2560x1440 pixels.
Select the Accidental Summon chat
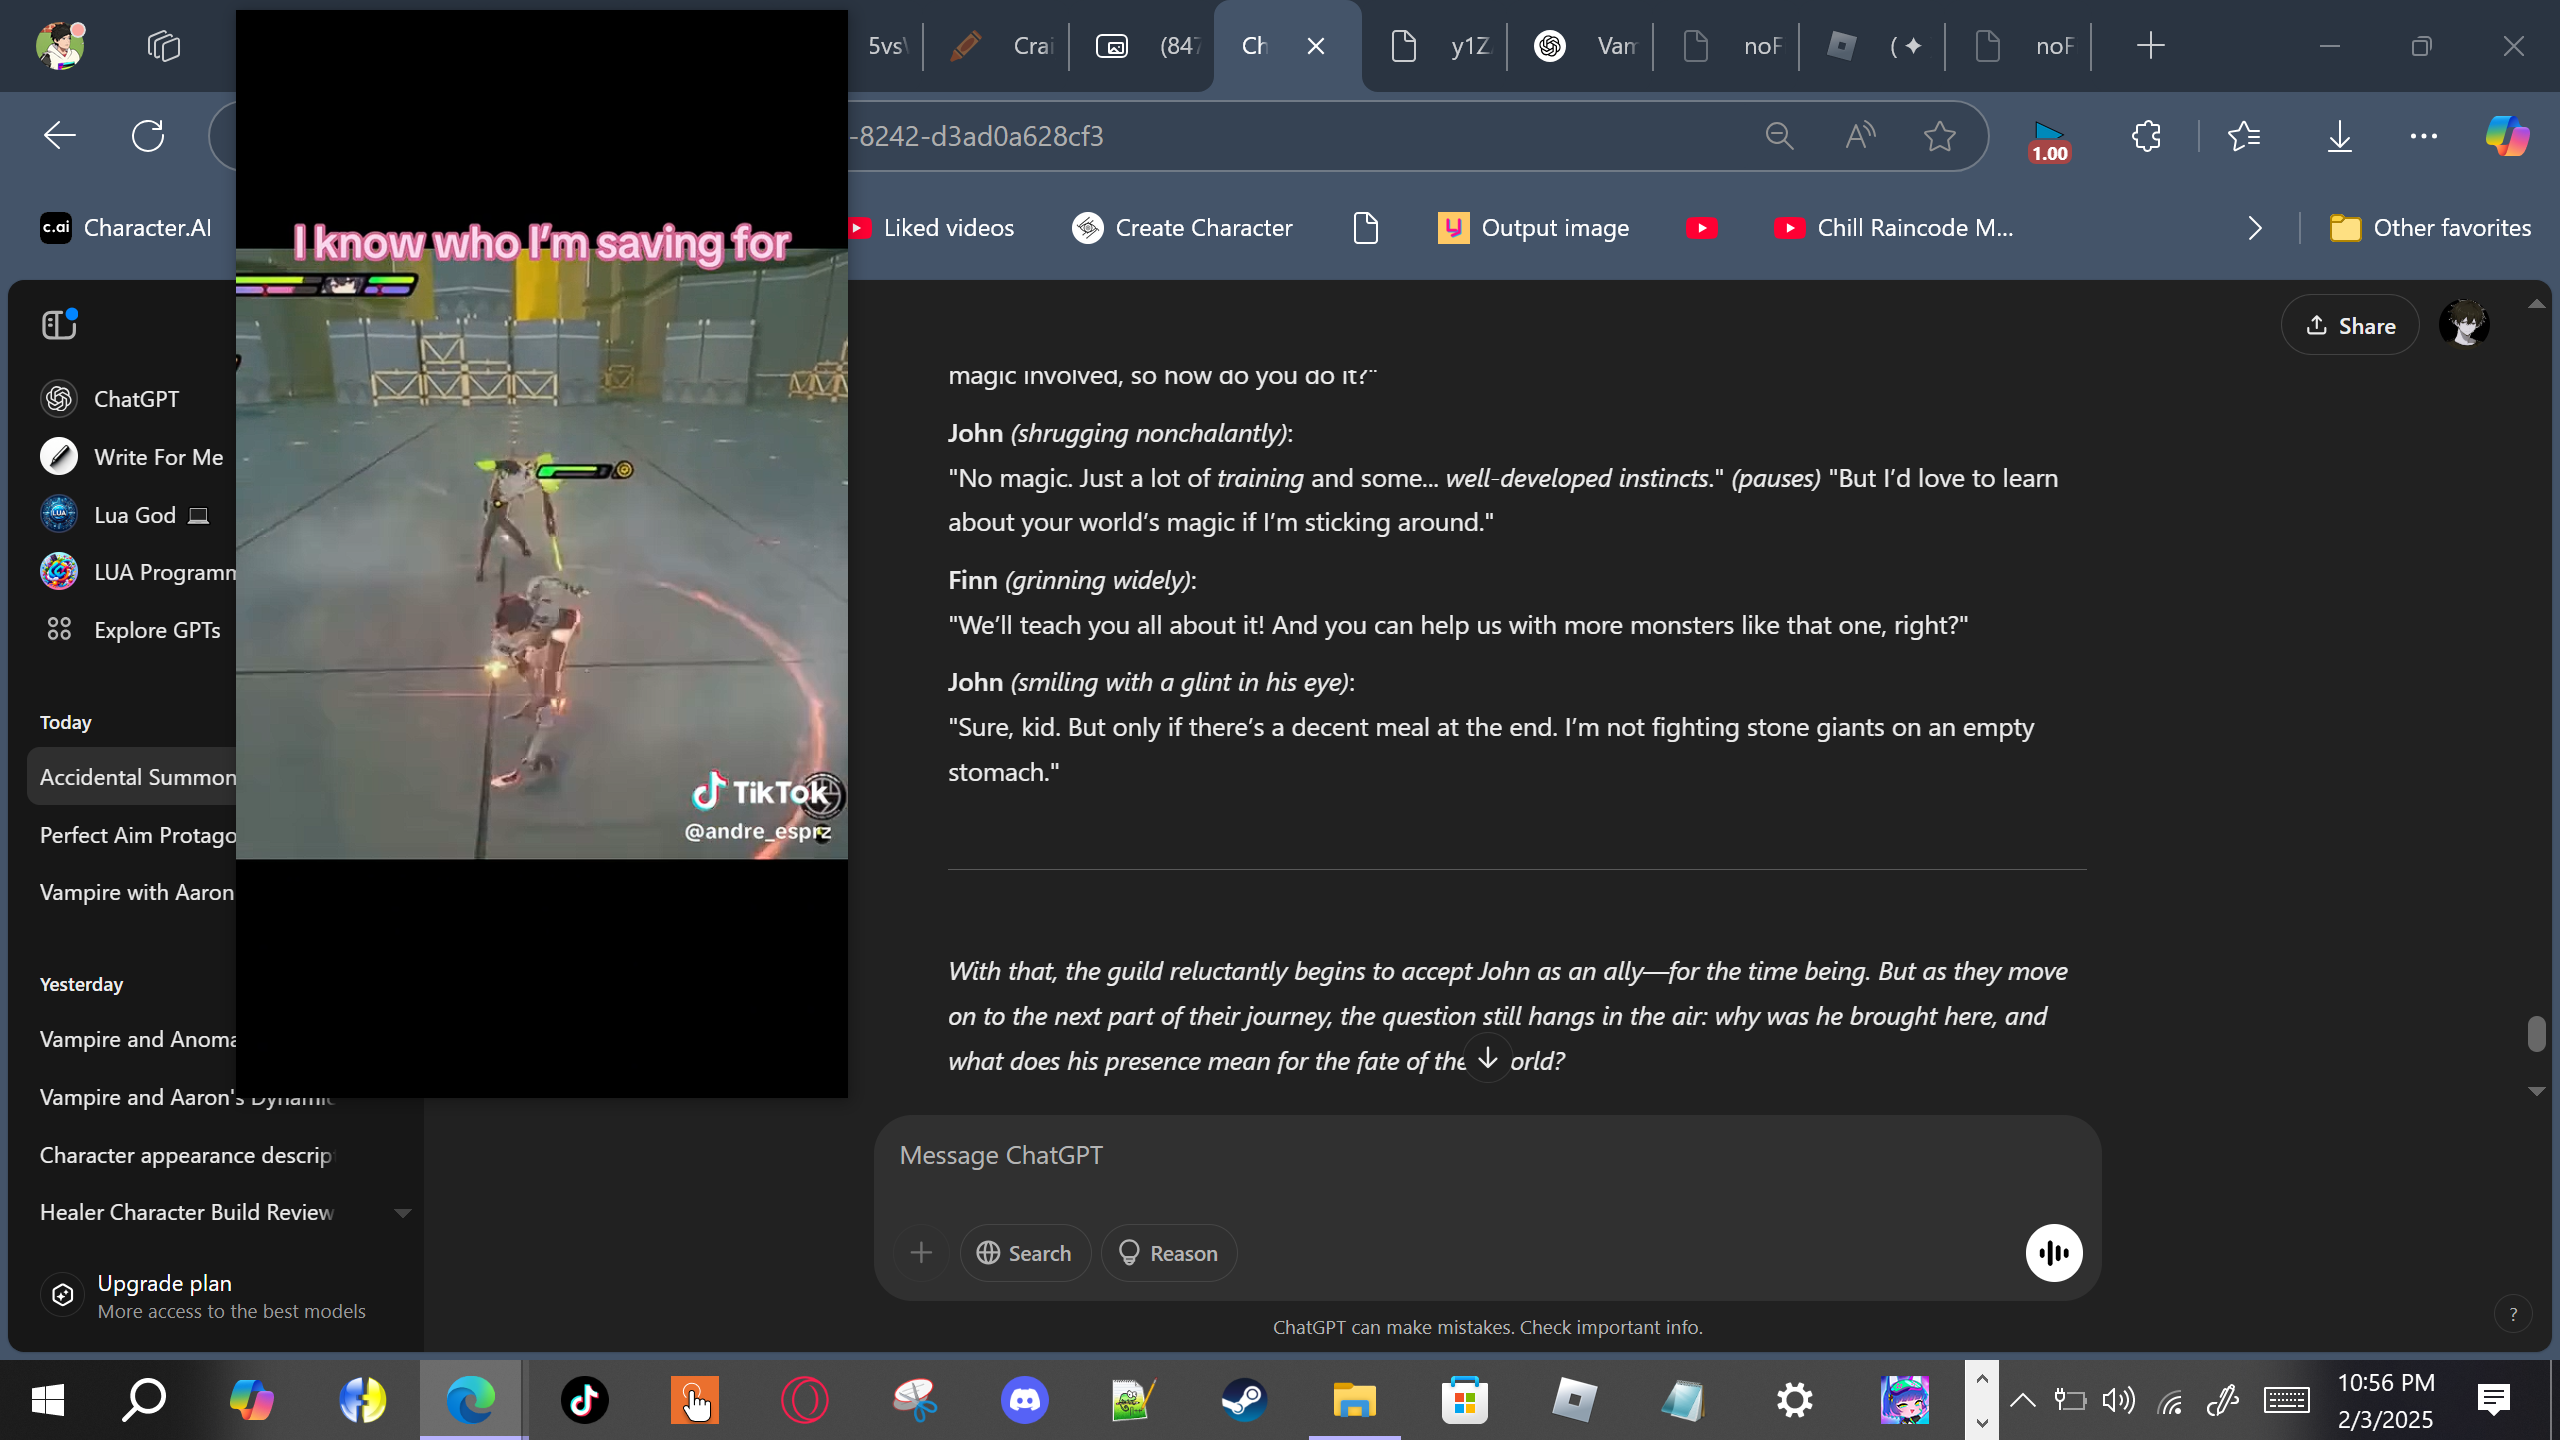(x=132, y=777)
